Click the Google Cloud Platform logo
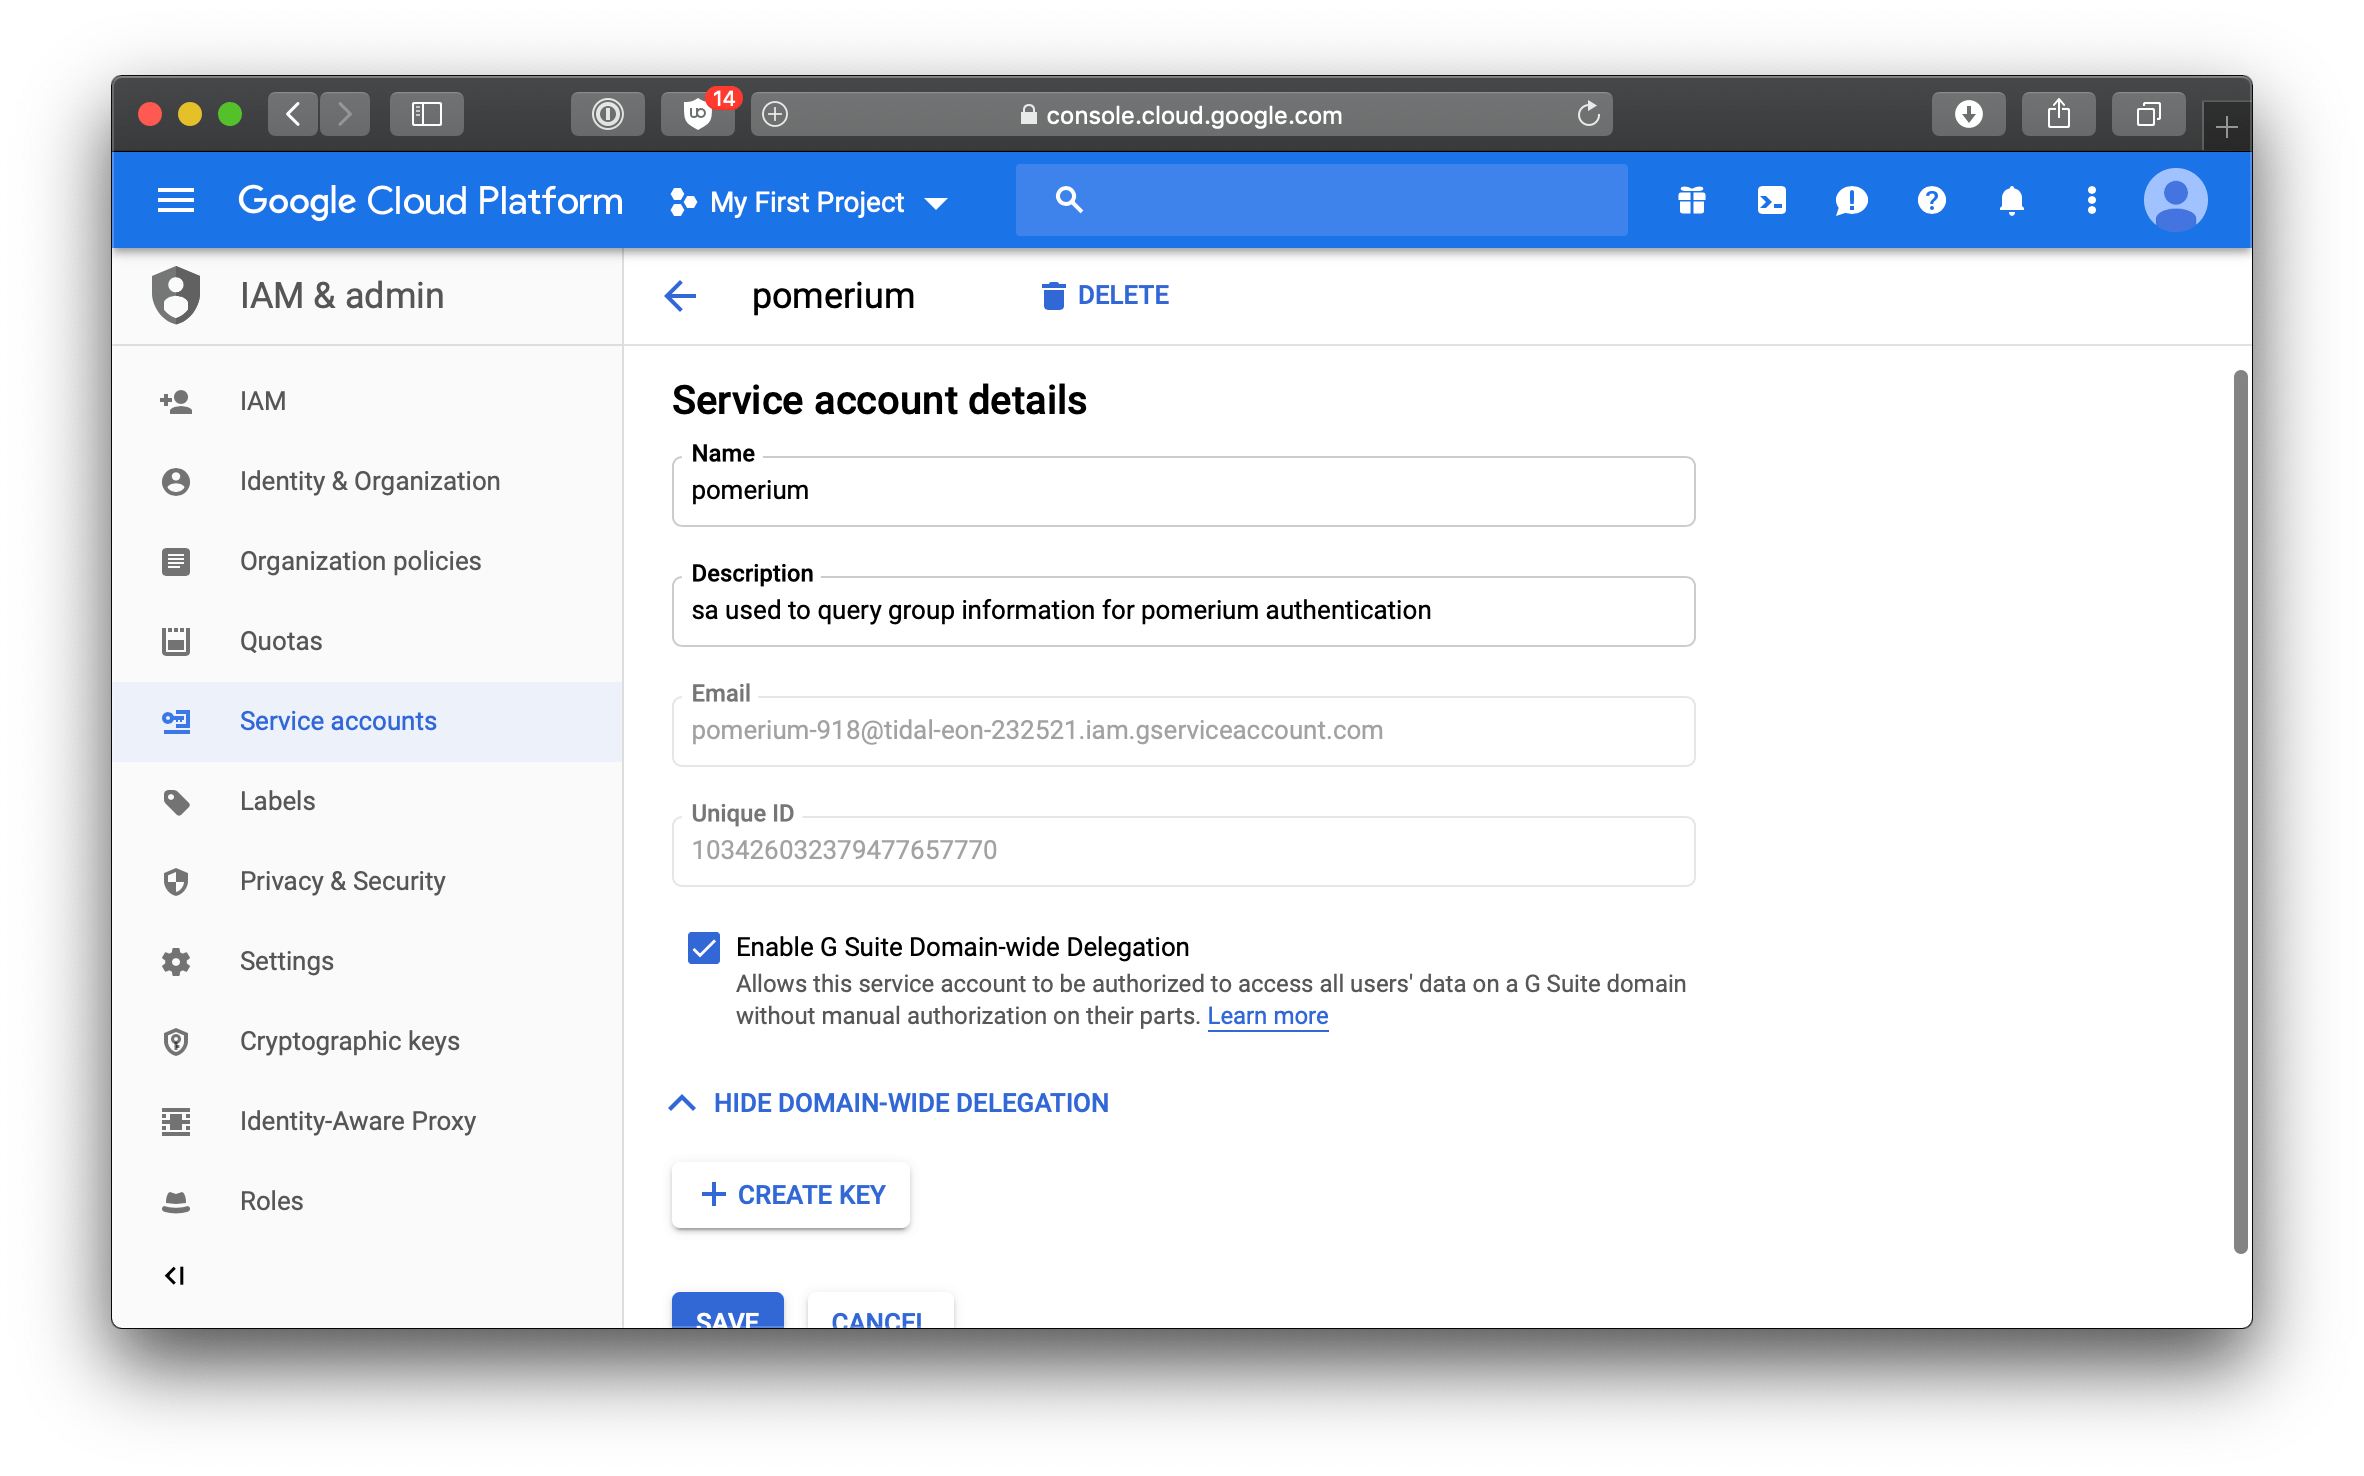 (x=430, y=201)
